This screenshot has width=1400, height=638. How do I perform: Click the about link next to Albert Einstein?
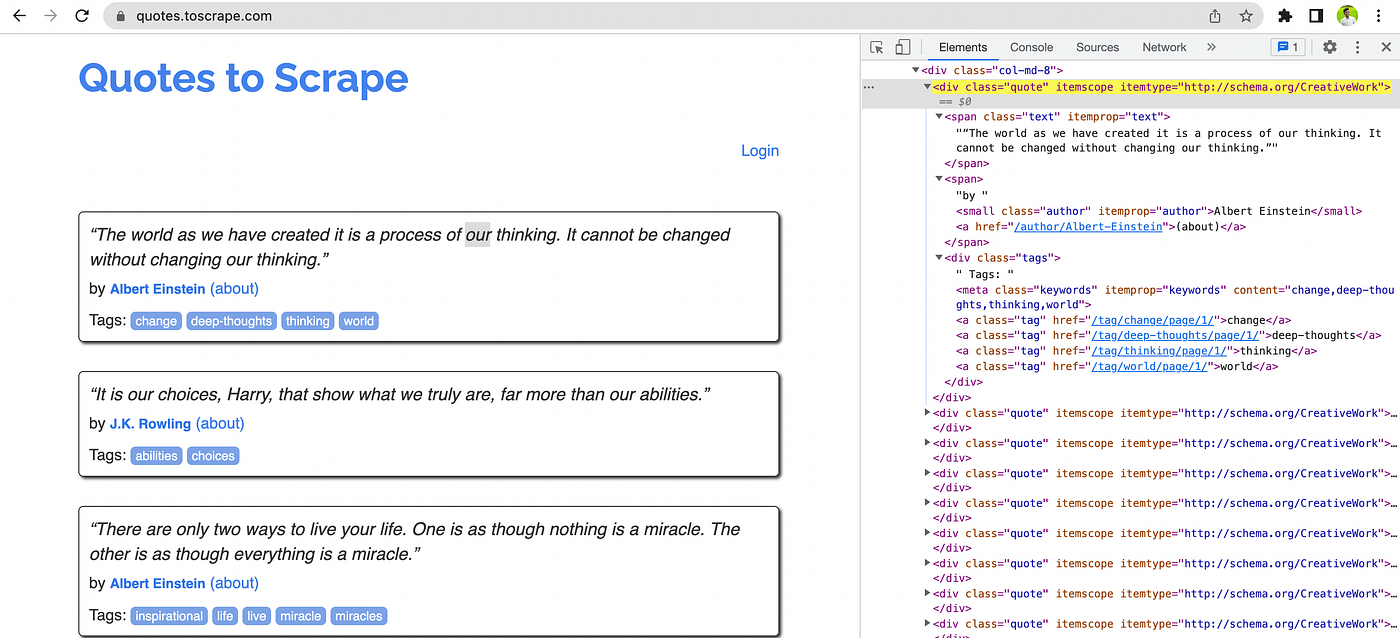pos(234,288)
